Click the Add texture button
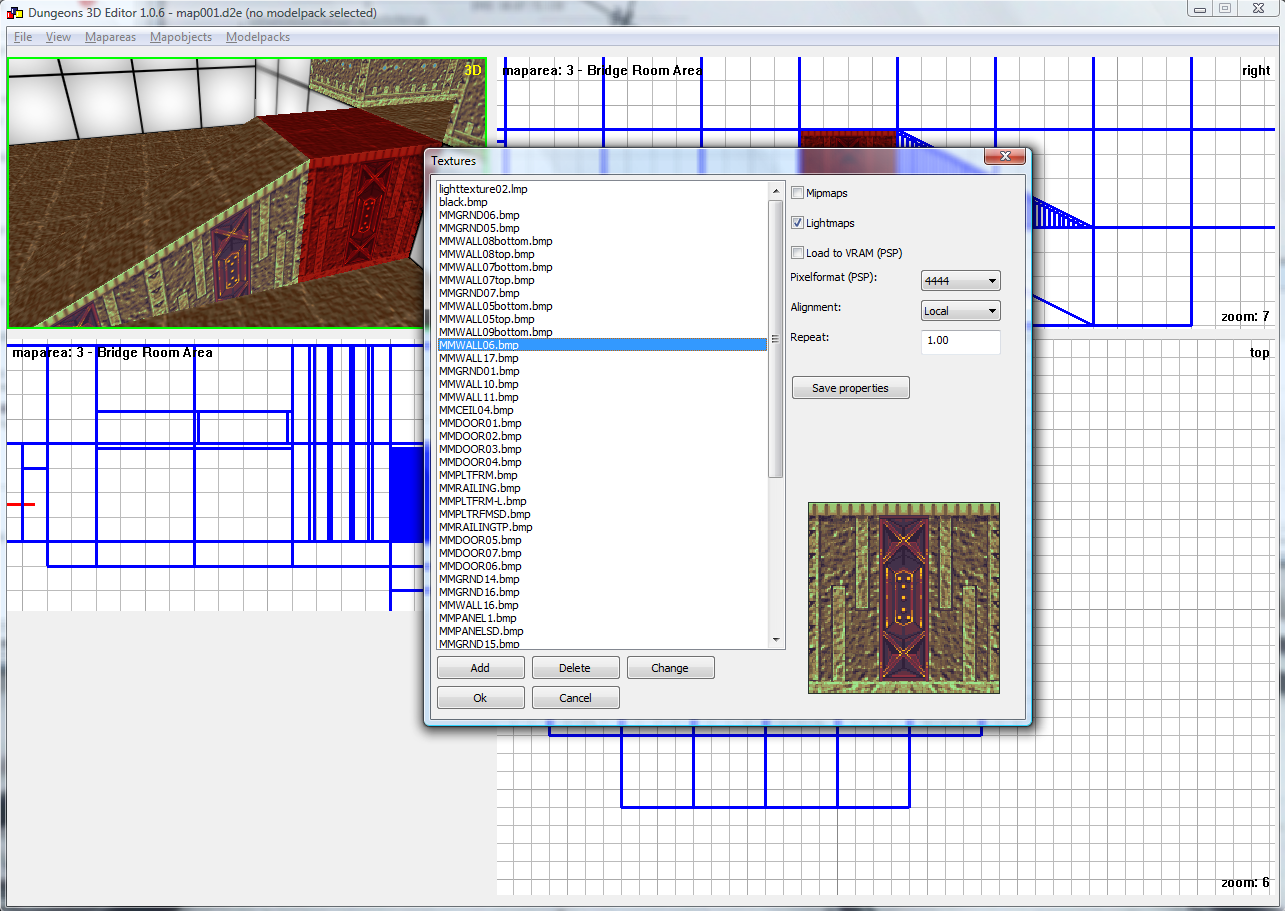This screenshot has width=1285, height=911. (480, 668)
